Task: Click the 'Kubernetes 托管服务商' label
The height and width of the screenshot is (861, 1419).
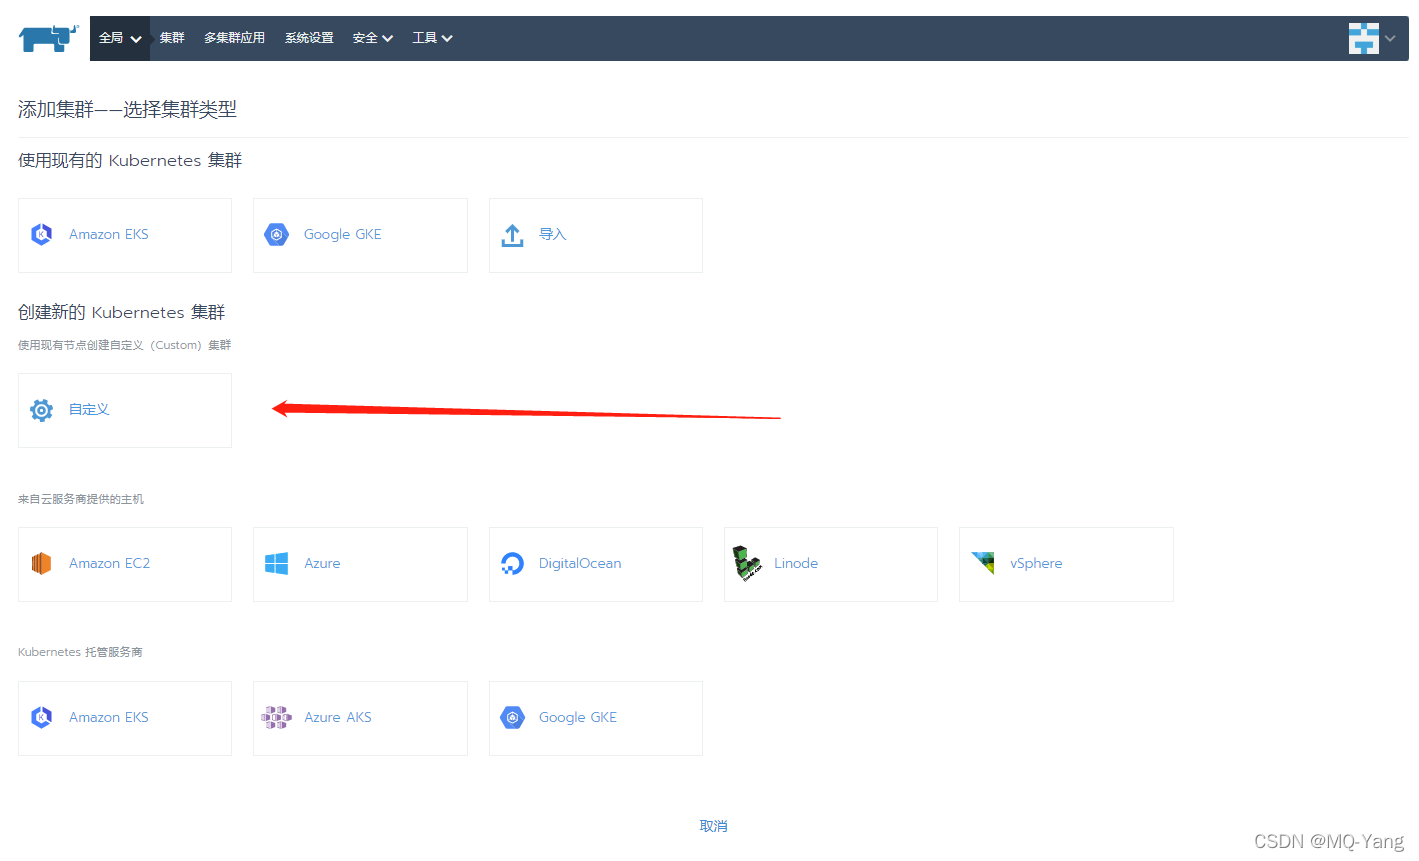Action: pos(80,652)
